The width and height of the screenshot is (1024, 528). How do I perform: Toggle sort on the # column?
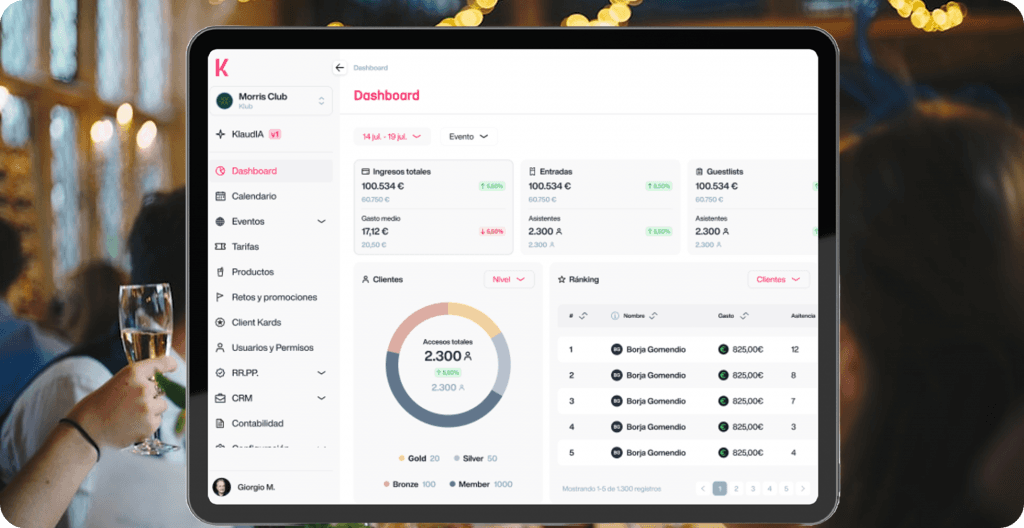583,316
